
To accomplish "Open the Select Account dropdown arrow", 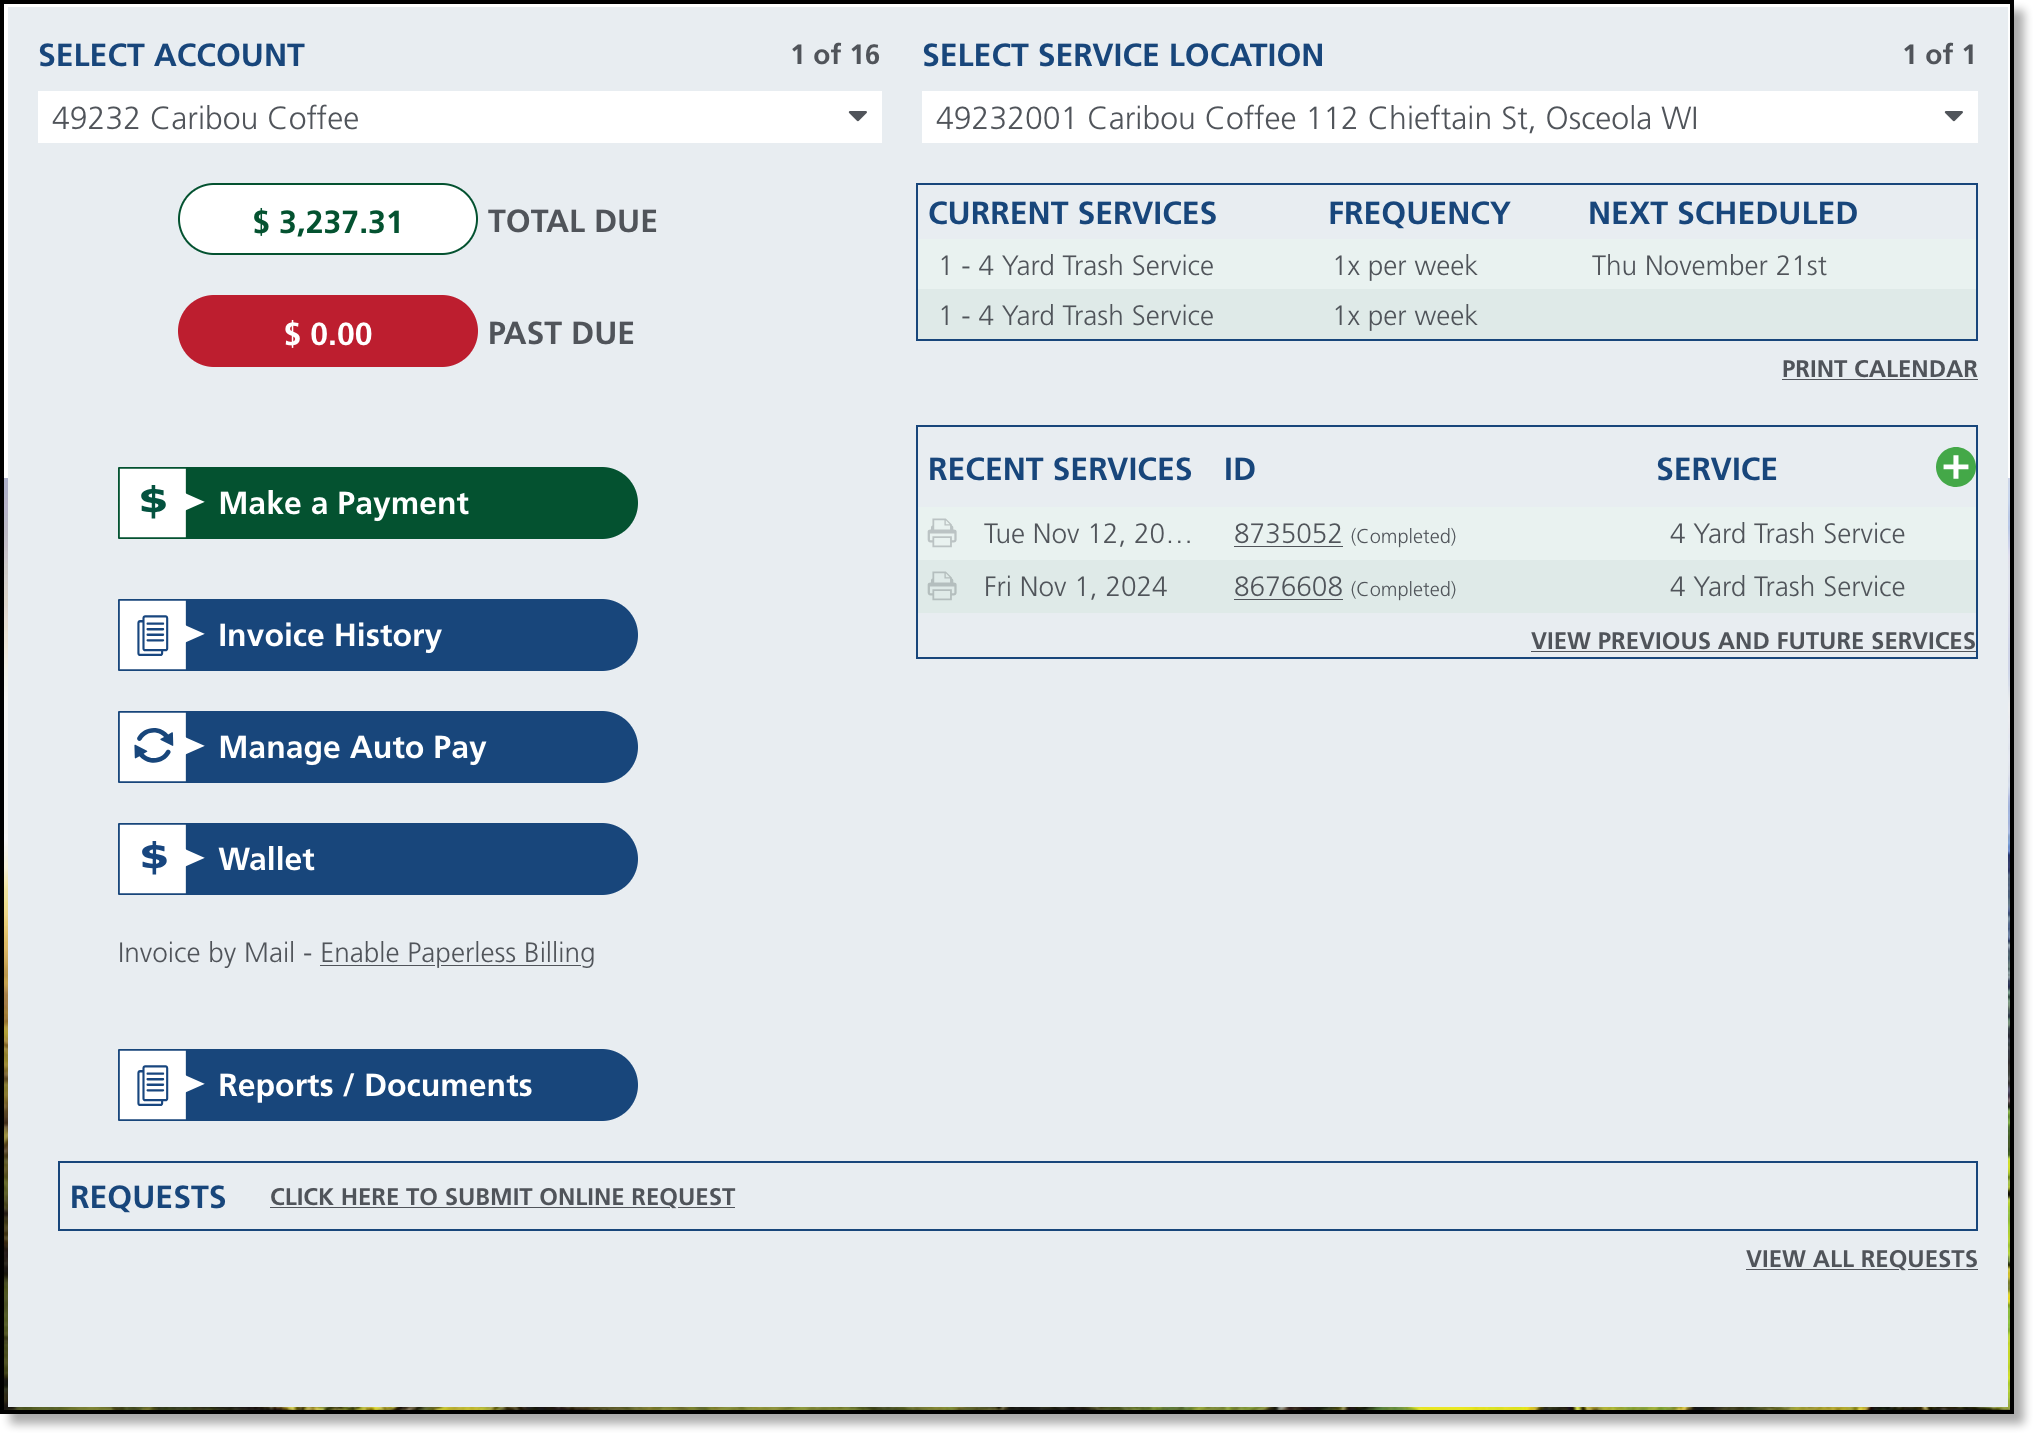I will (x=857, y=117).
